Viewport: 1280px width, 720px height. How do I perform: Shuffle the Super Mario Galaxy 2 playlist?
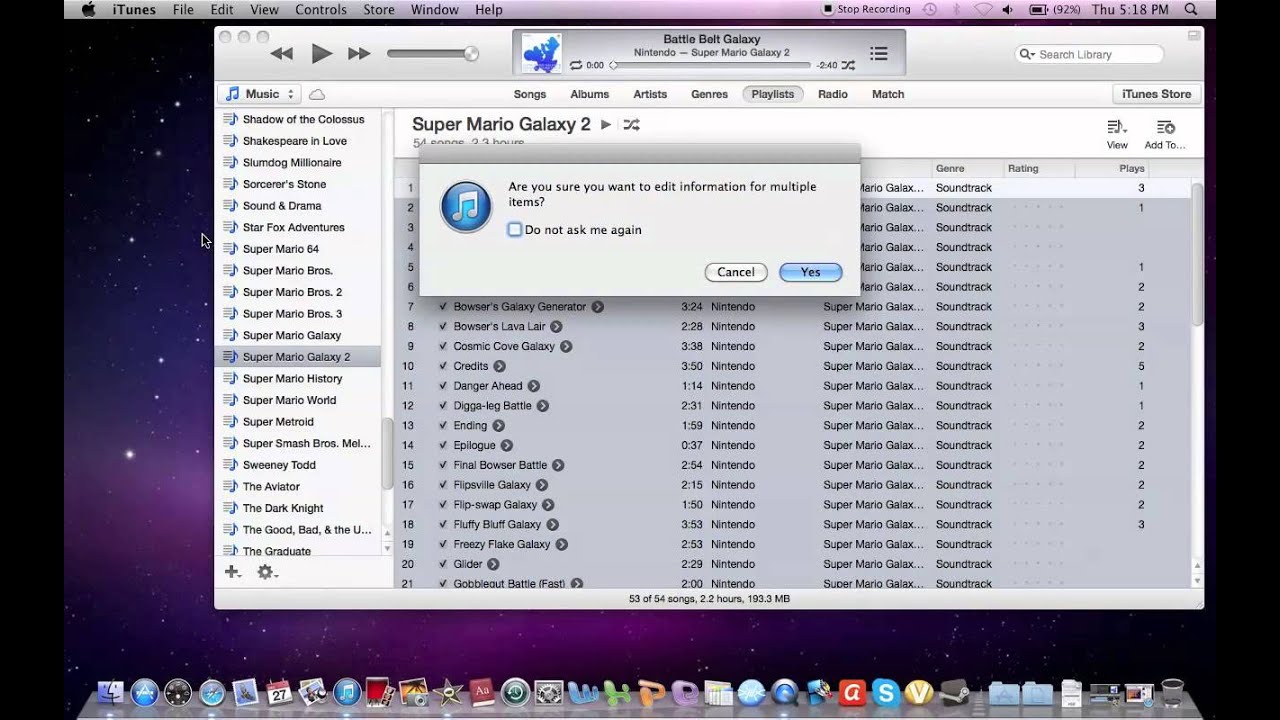(631, 125)
